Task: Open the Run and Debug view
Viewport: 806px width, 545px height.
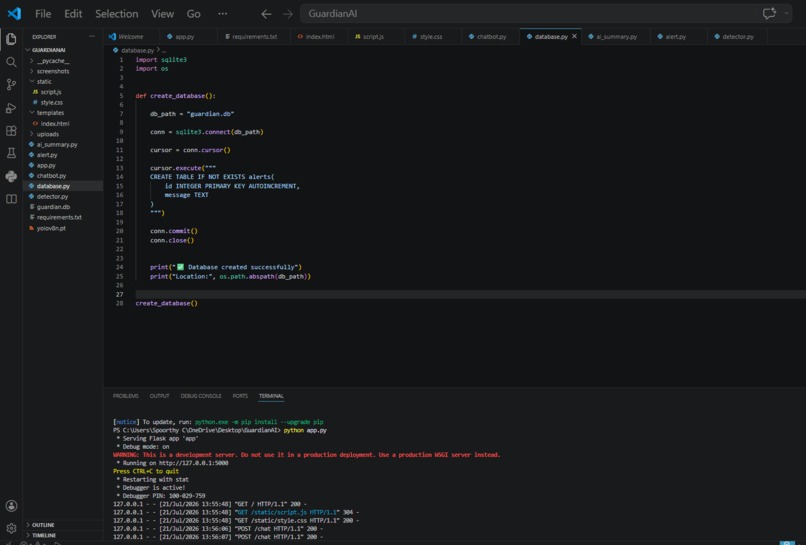Action: pyautogui.click(x=11, y=108)
